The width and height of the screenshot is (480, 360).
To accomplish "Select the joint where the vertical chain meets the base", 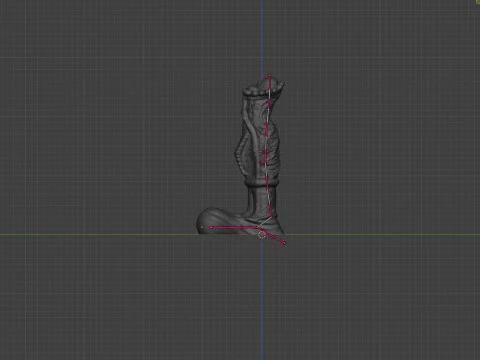I will pos(271,217).
